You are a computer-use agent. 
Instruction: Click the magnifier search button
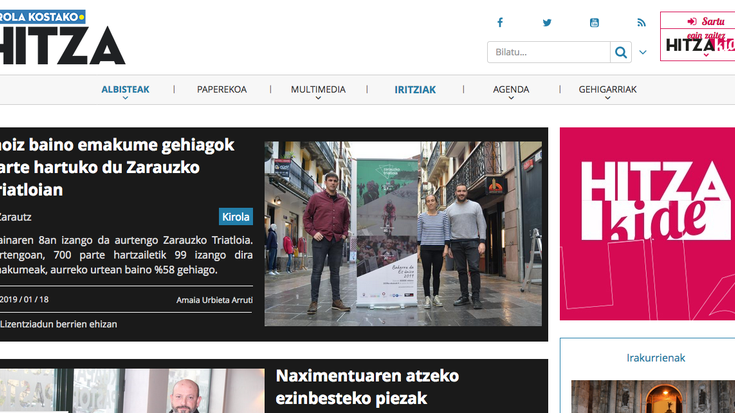tap(621, 52)
